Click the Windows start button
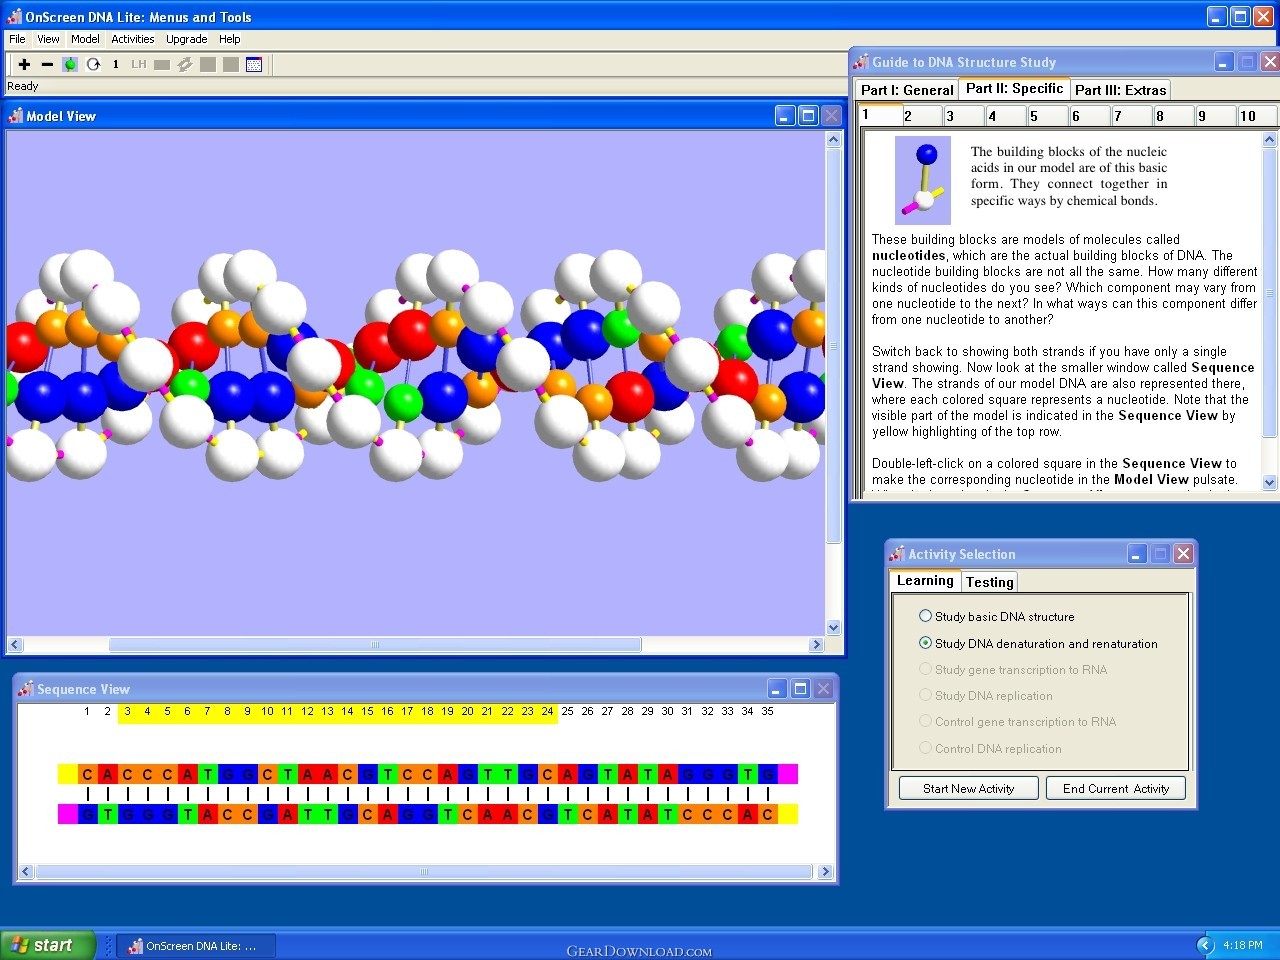 (48, 945)
